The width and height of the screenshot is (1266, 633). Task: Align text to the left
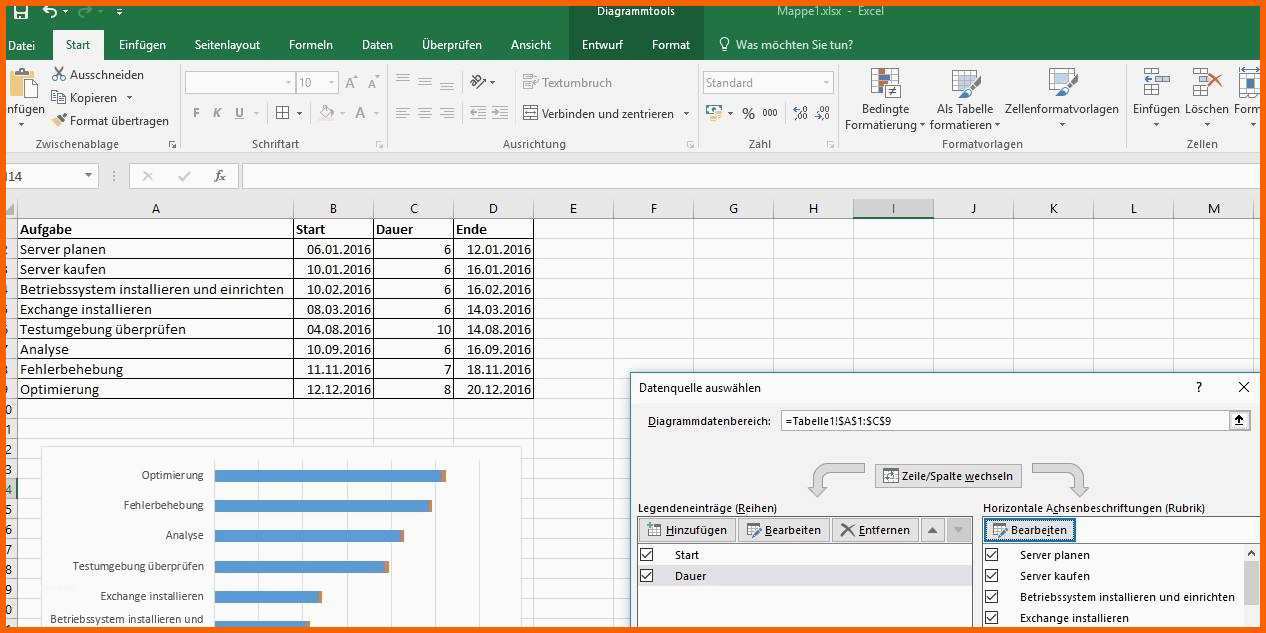(x=403, y=114)
